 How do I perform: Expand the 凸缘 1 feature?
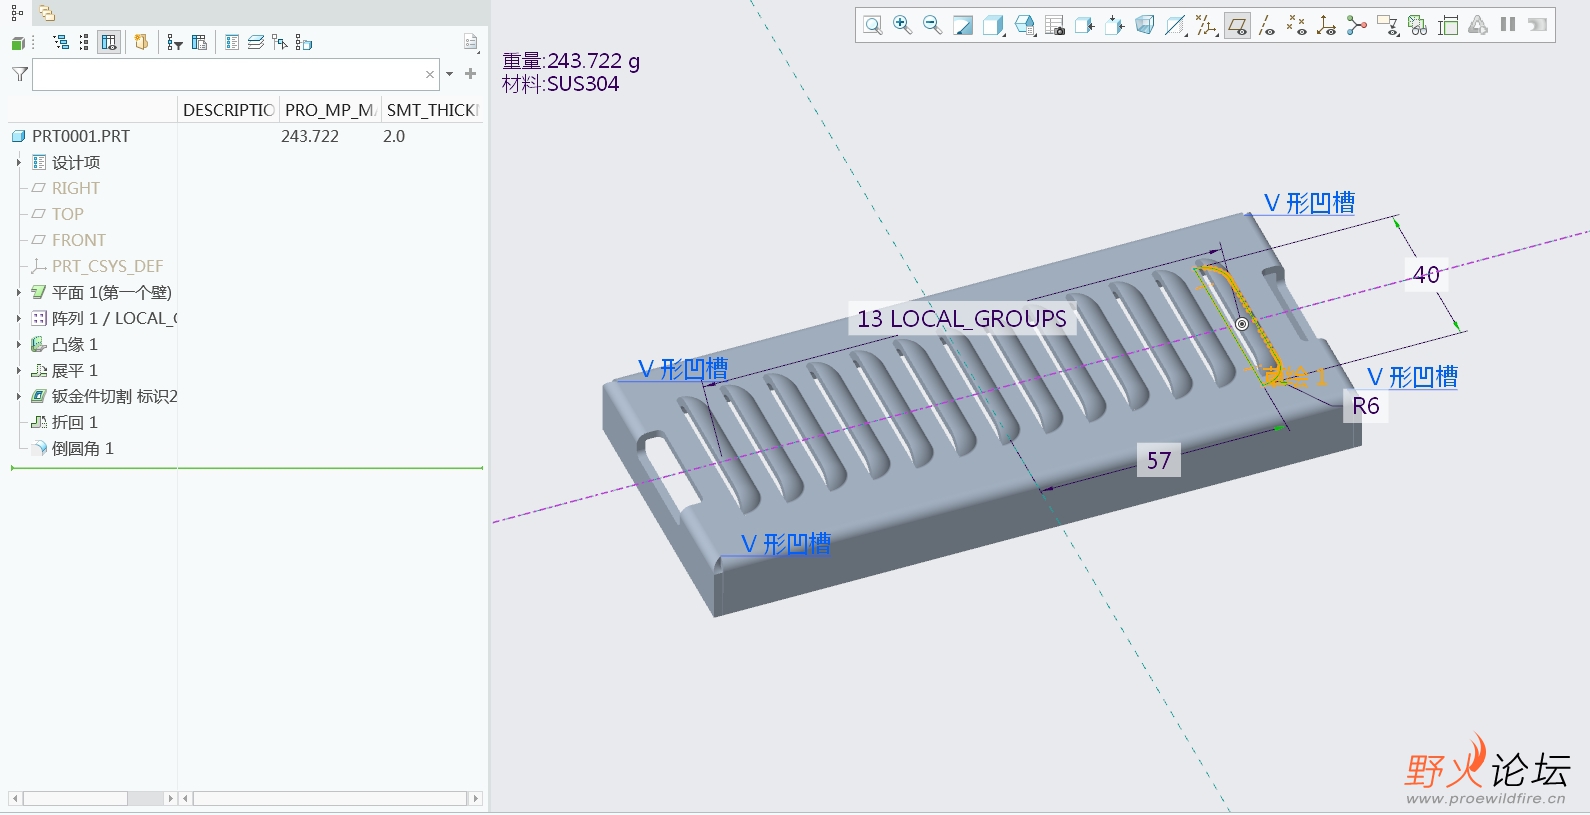(18, 344)
